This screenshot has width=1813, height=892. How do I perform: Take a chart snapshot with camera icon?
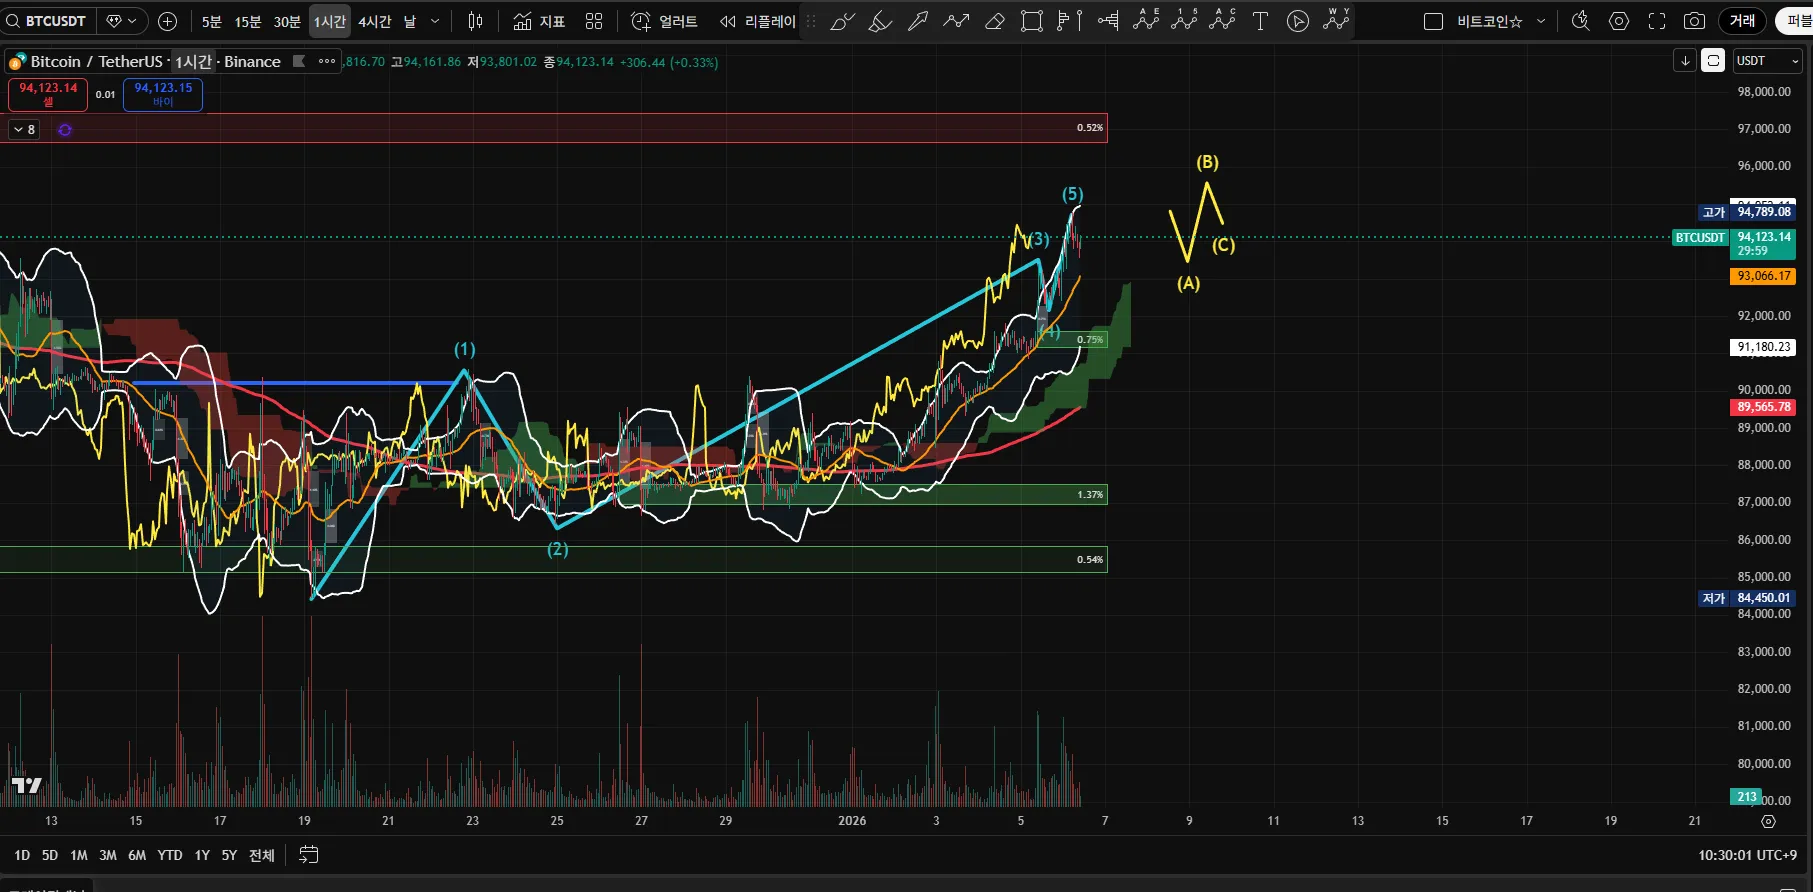(x=1694, y=21)
